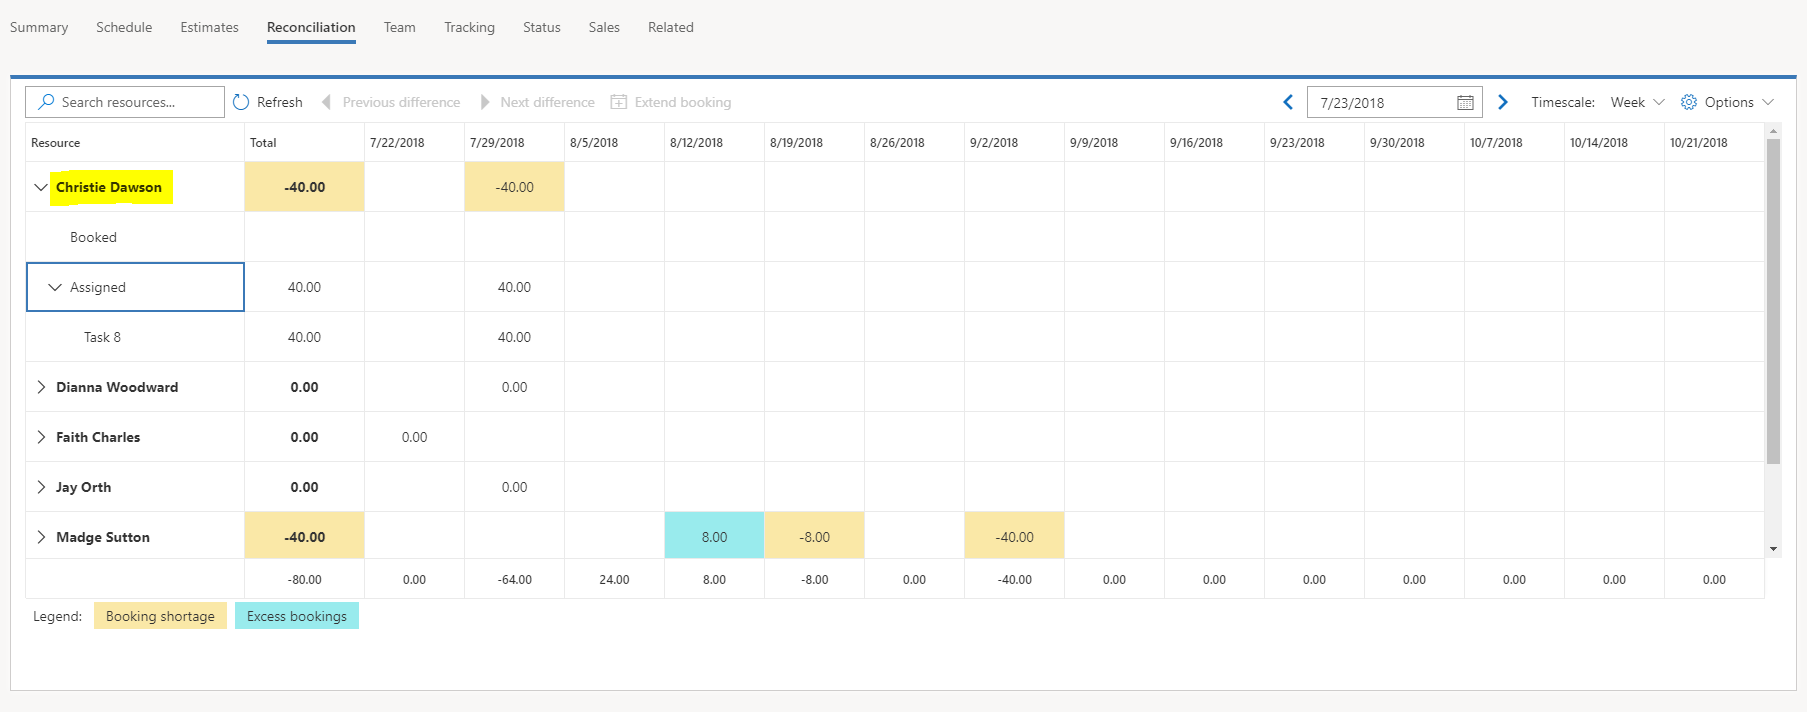
Task: Expand the Faith Charles row
Action: pos(41,437)
